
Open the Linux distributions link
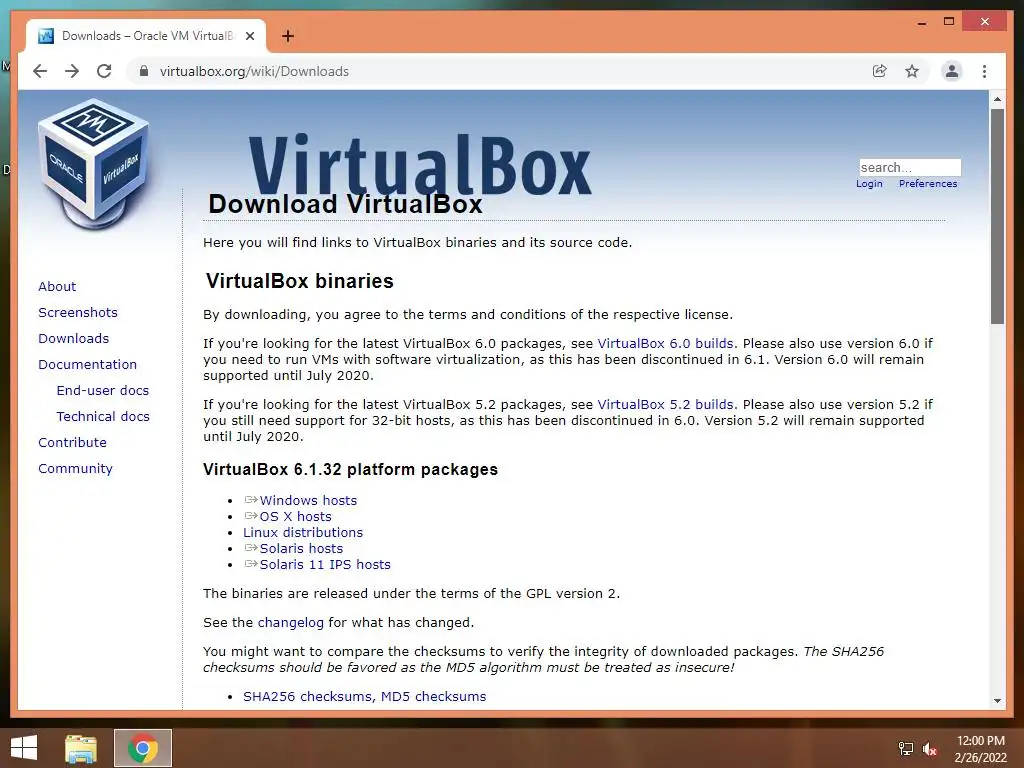[303, 532]
